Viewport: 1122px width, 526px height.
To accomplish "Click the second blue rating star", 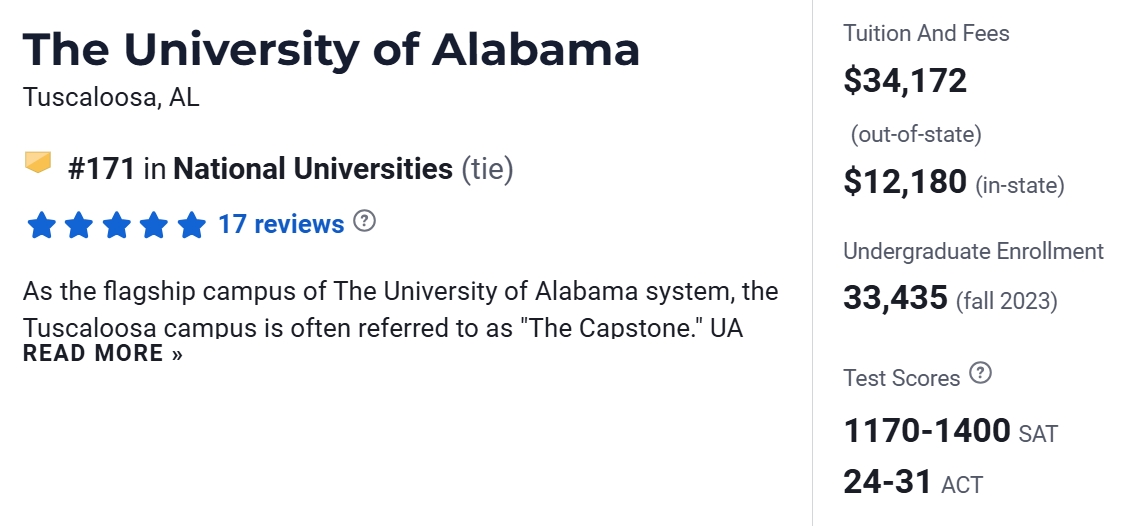I will coord(79,225).
